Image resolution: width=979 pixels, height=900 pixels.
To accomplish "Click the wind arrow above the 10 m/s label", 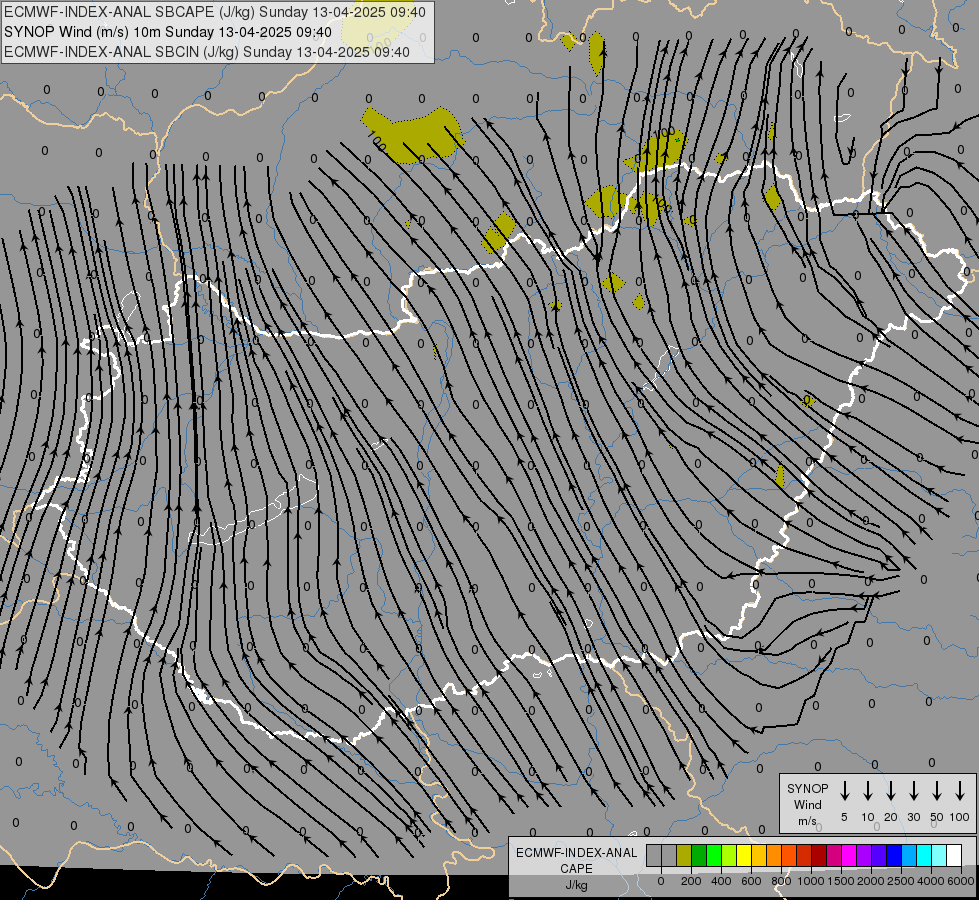I will click(x=867, y=791).
